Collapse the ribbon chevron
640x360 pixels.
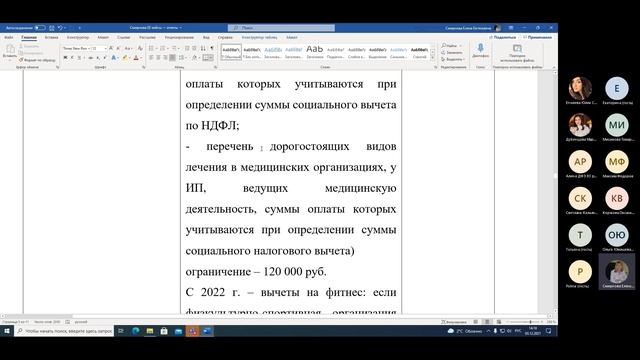(554, 67)
